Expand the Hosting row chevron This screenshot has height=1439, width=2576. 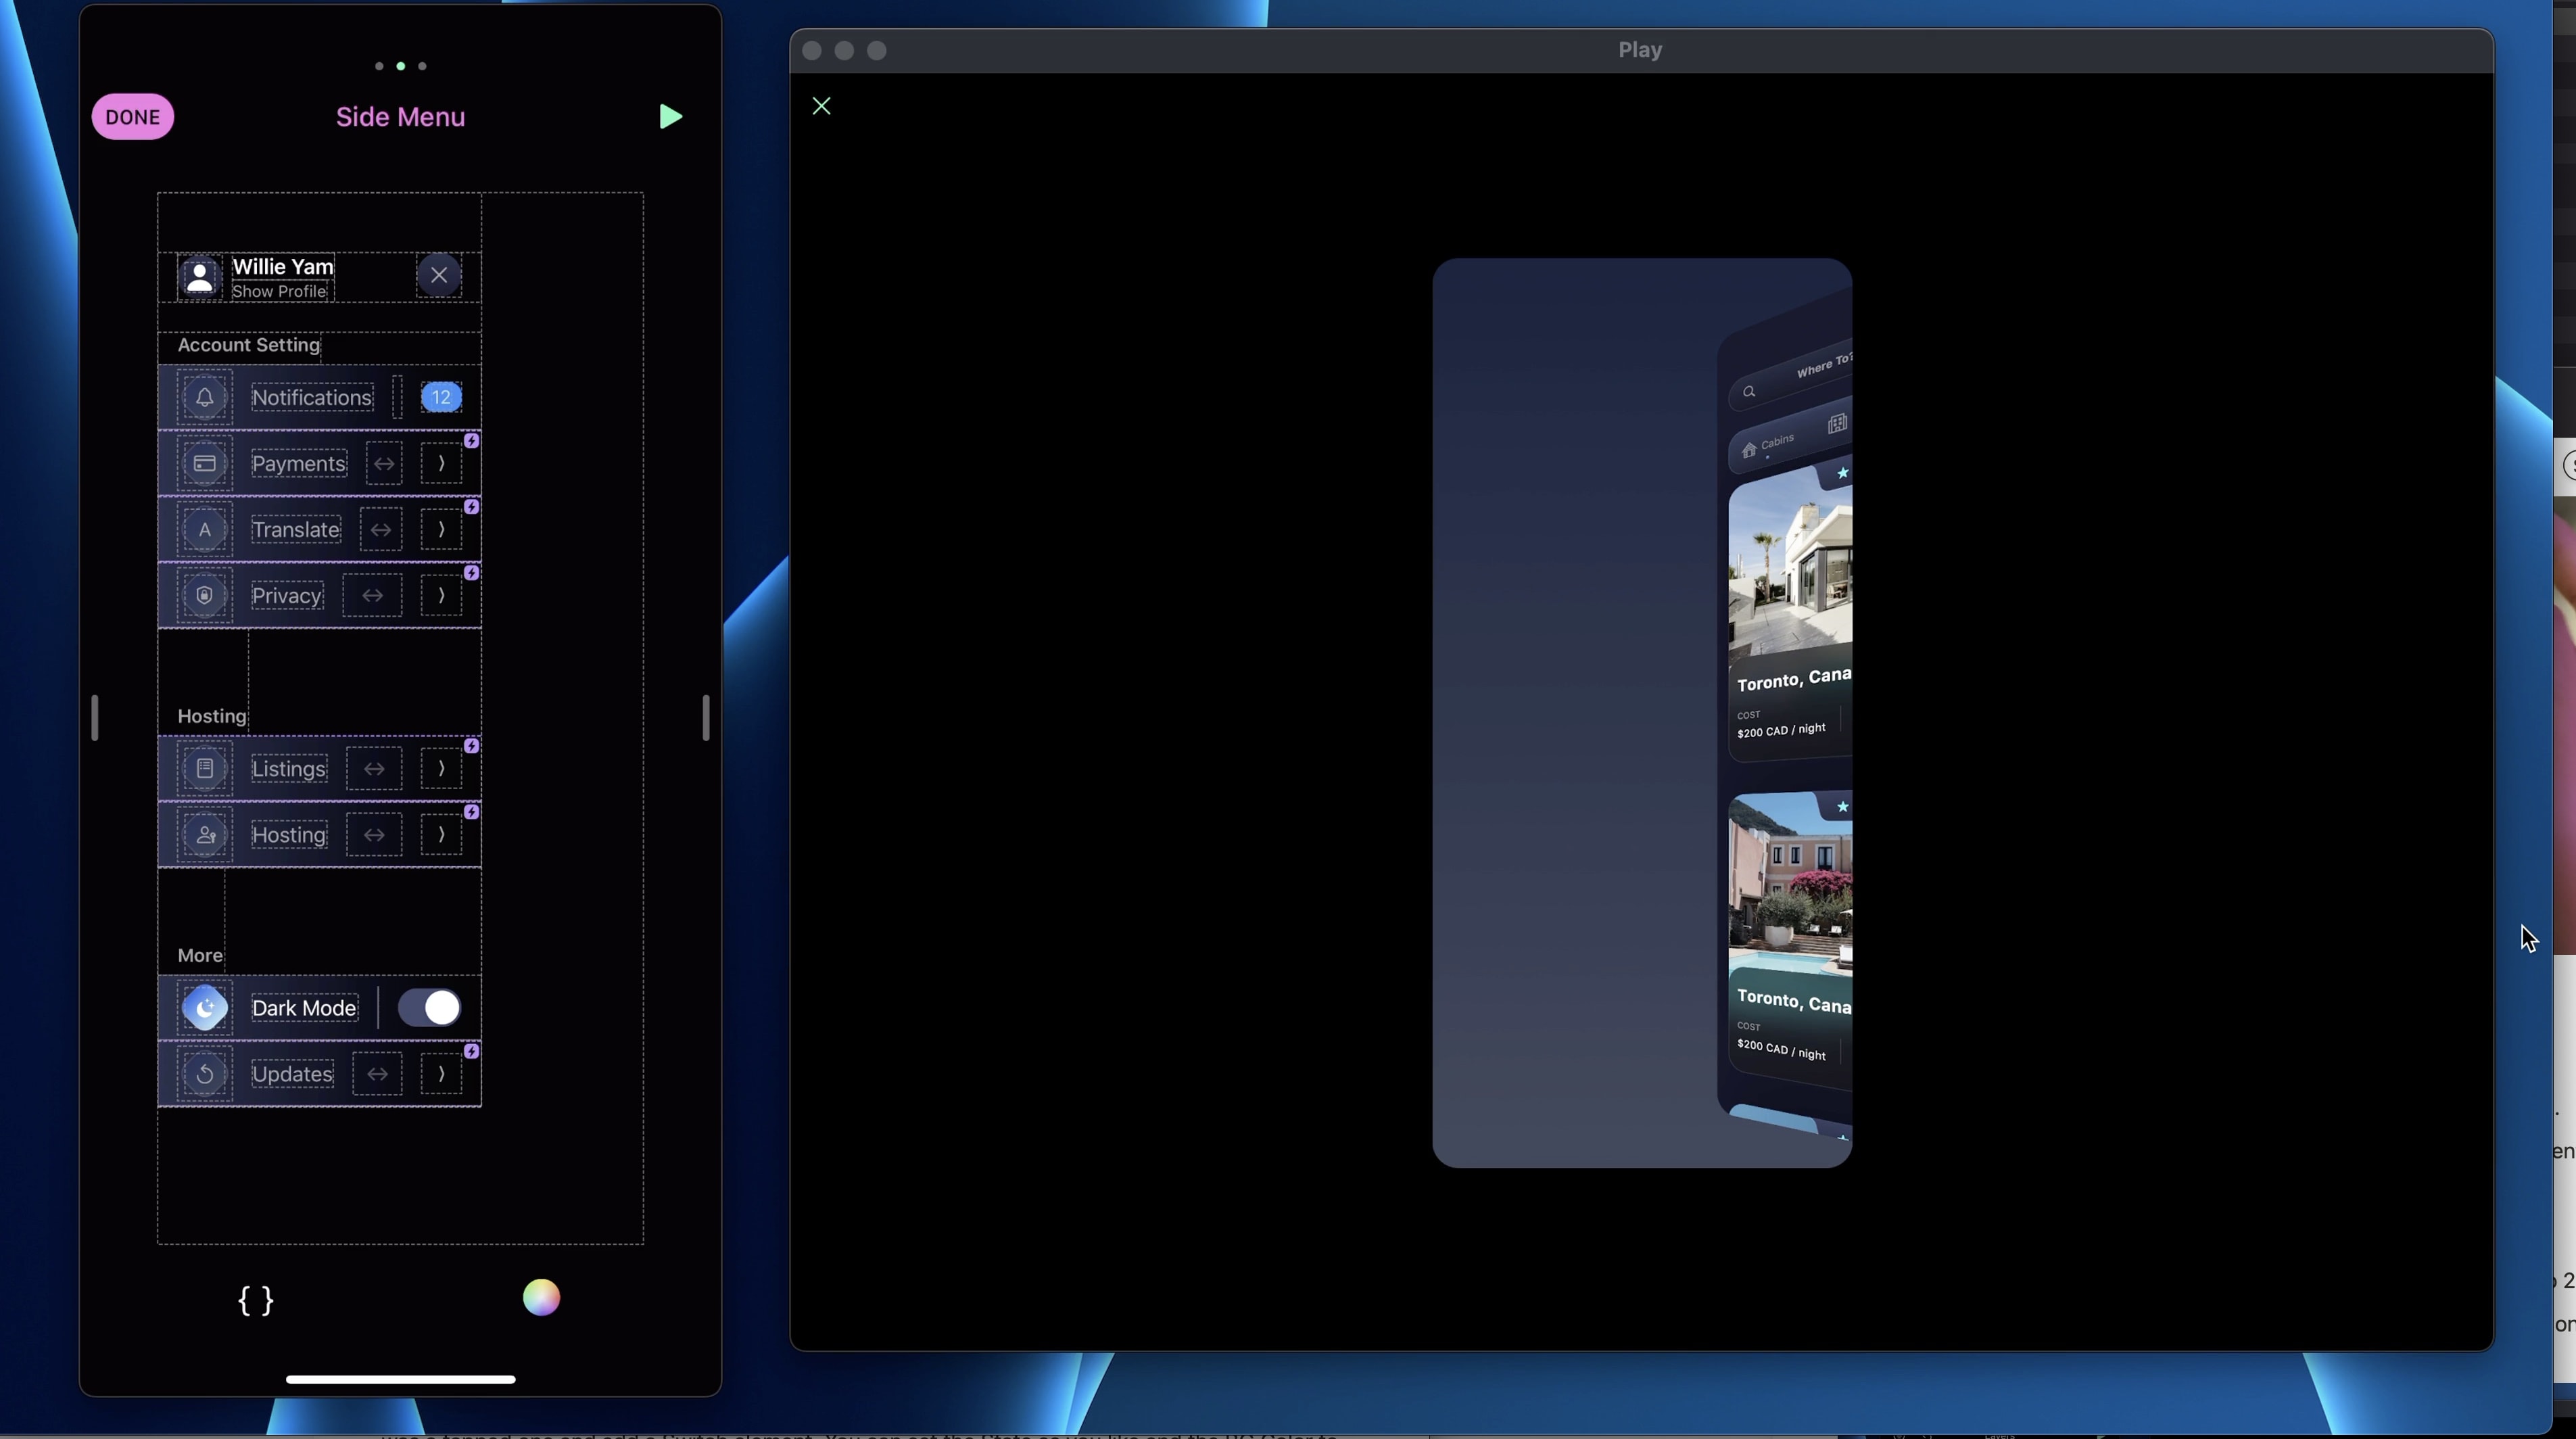tap(441, 835)
